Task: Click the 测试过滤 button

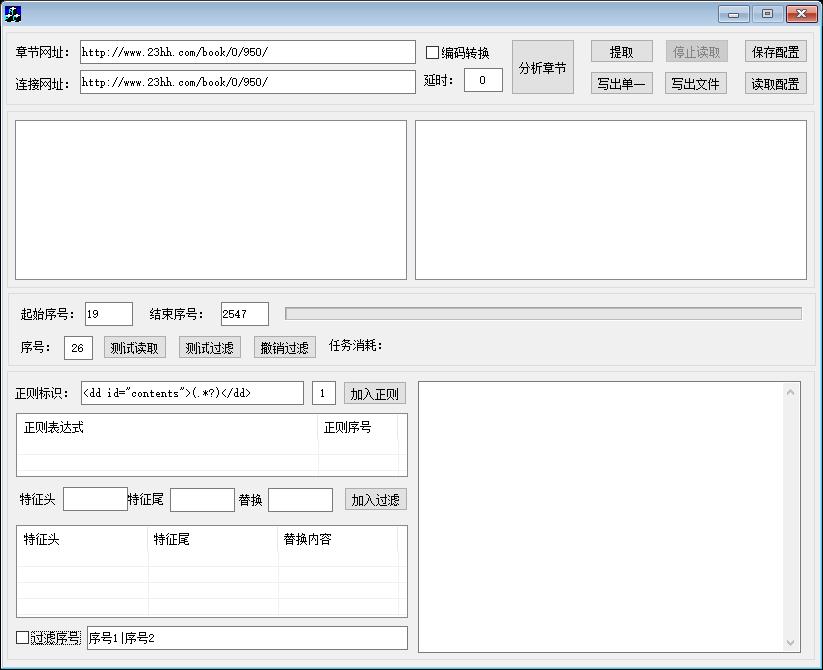Action: point(209,347)
